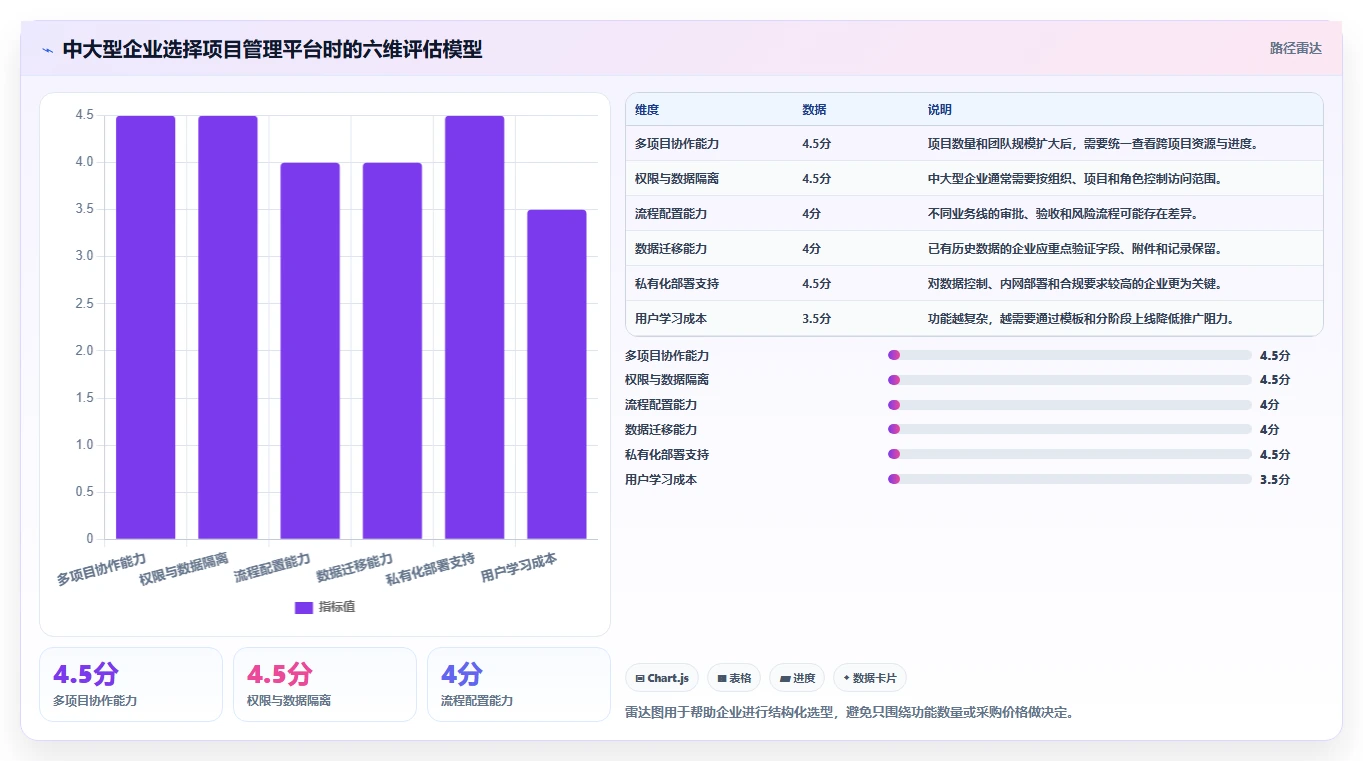
Task: Click description starting 功能越复杂
Action: click(x=1081, y=319)
